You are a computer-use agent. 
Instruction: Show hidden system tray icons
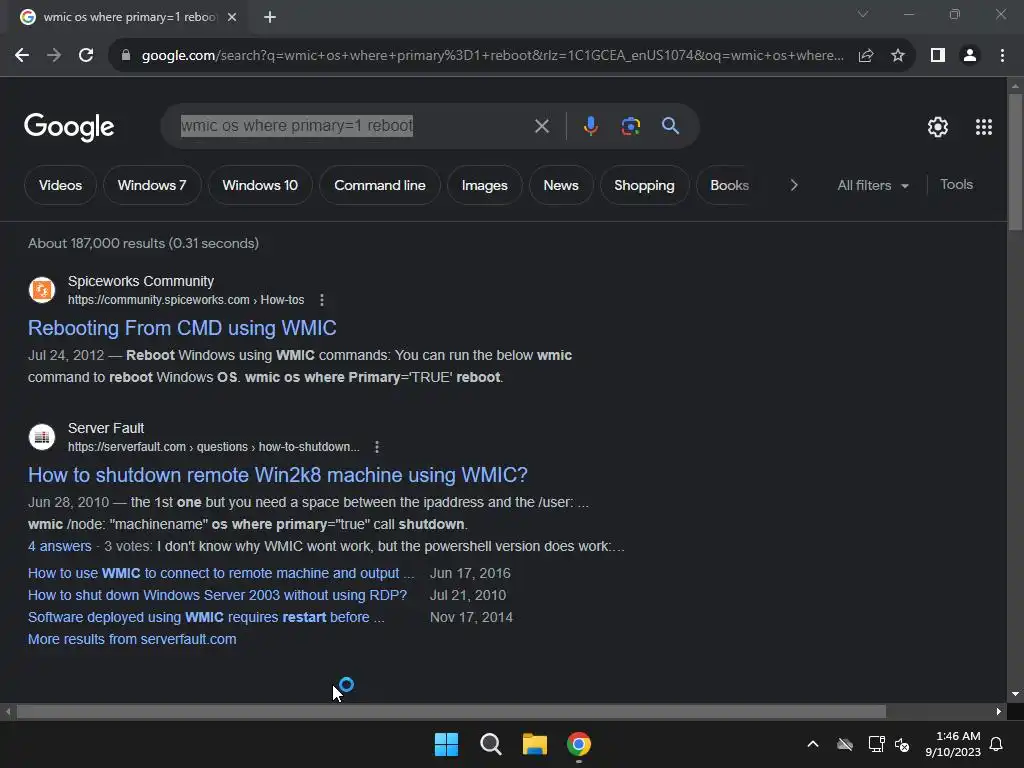(813, 744)
